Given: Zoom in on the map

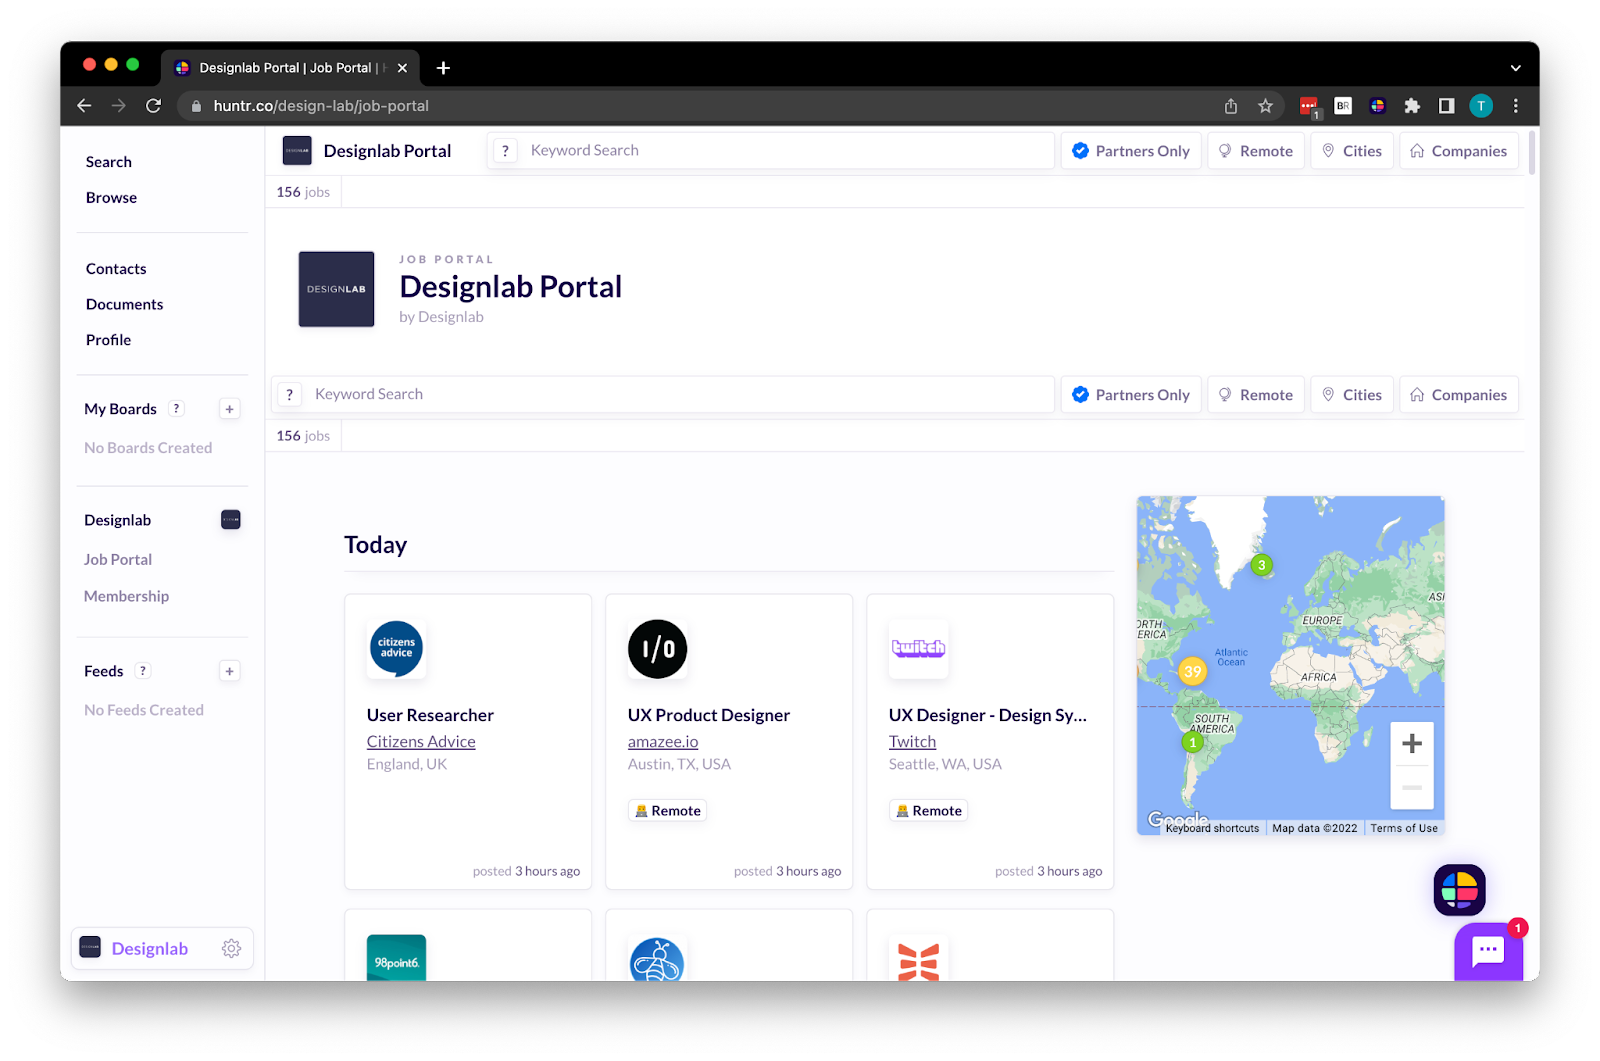Looking at the screenshot, I should (1412, 743).
